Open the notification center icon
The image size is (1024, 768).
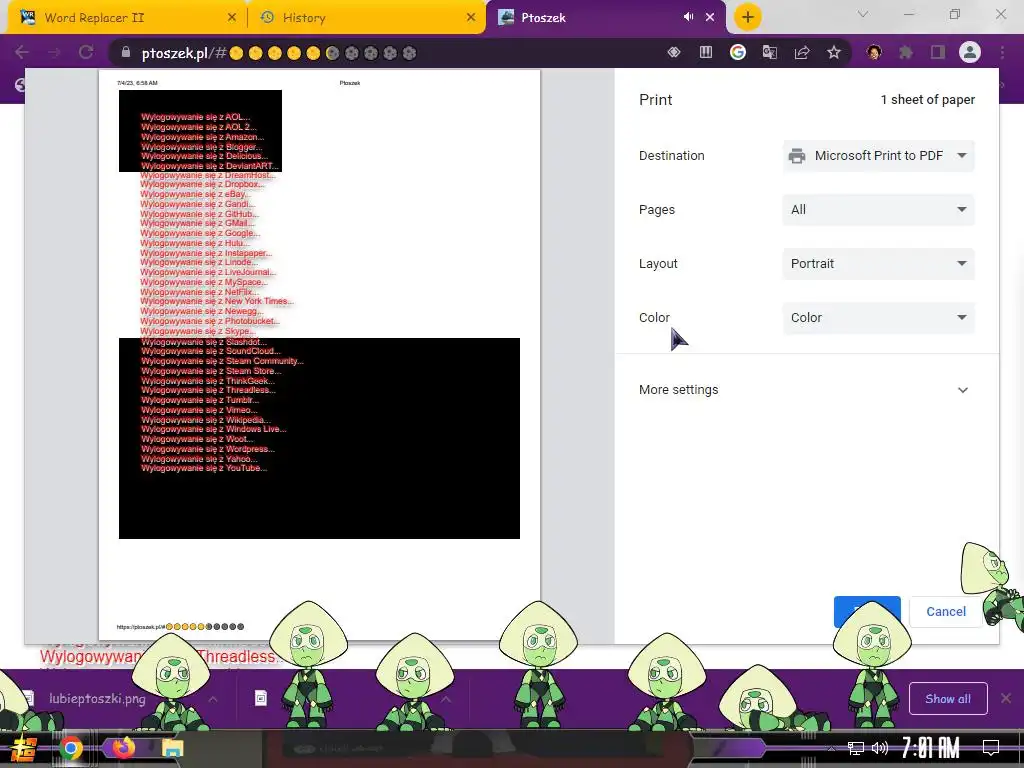coord(991,748)
